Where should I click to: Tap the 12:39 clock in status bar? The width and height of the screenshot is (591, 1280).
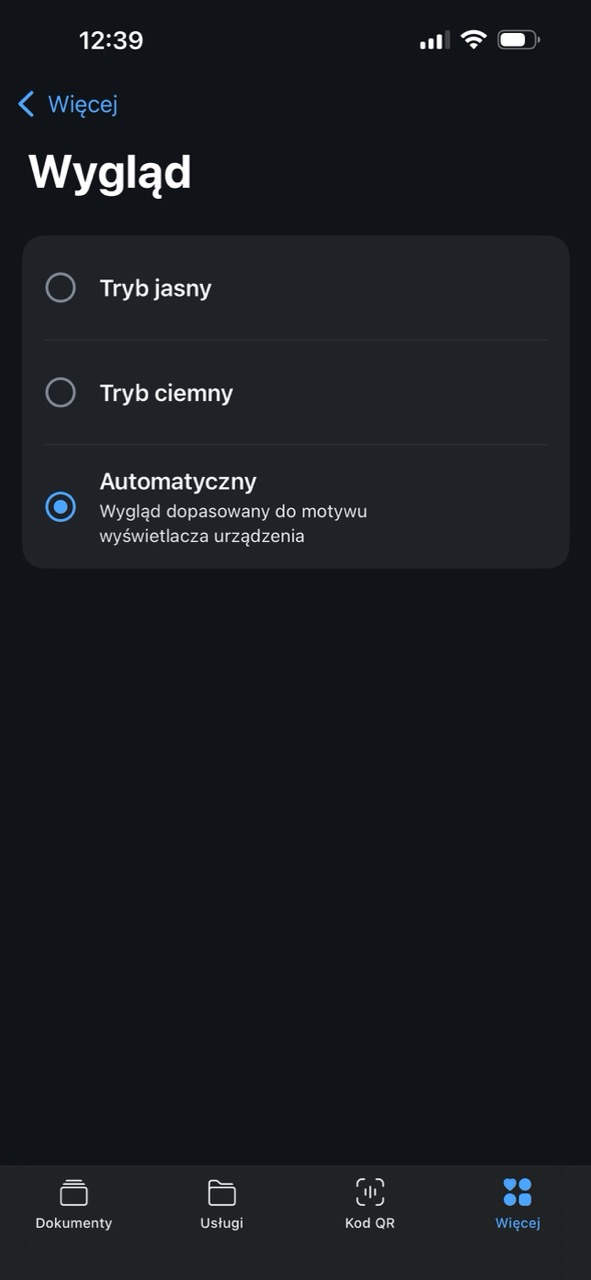tap(111, 41)
